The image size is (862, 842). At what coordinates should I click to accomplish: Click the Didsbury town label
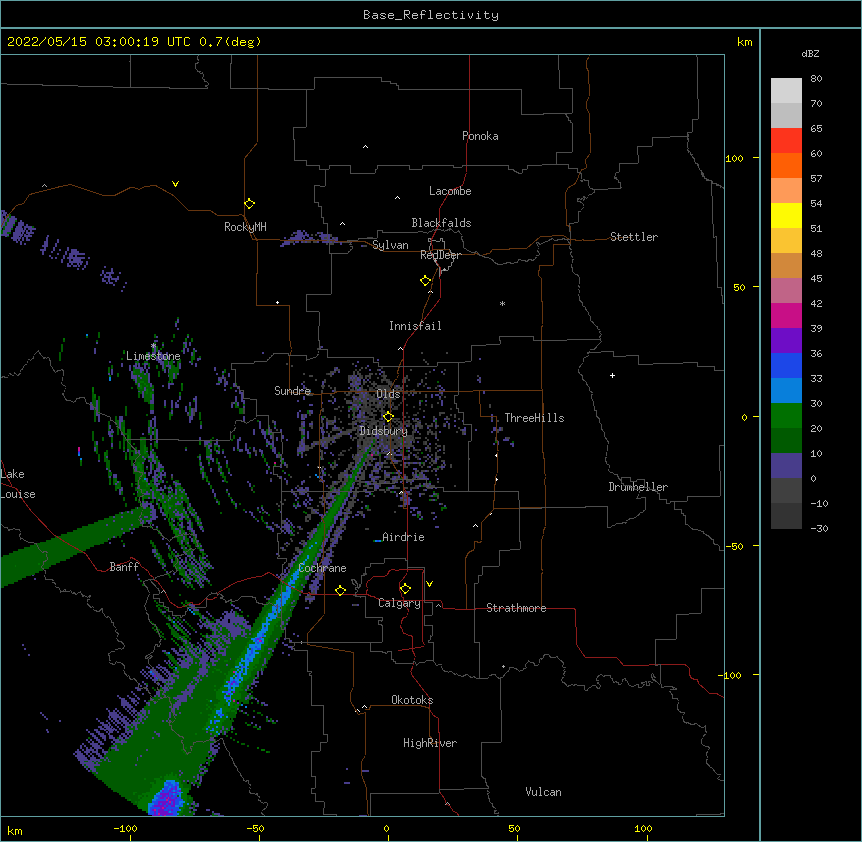click(x=383, y=431)
